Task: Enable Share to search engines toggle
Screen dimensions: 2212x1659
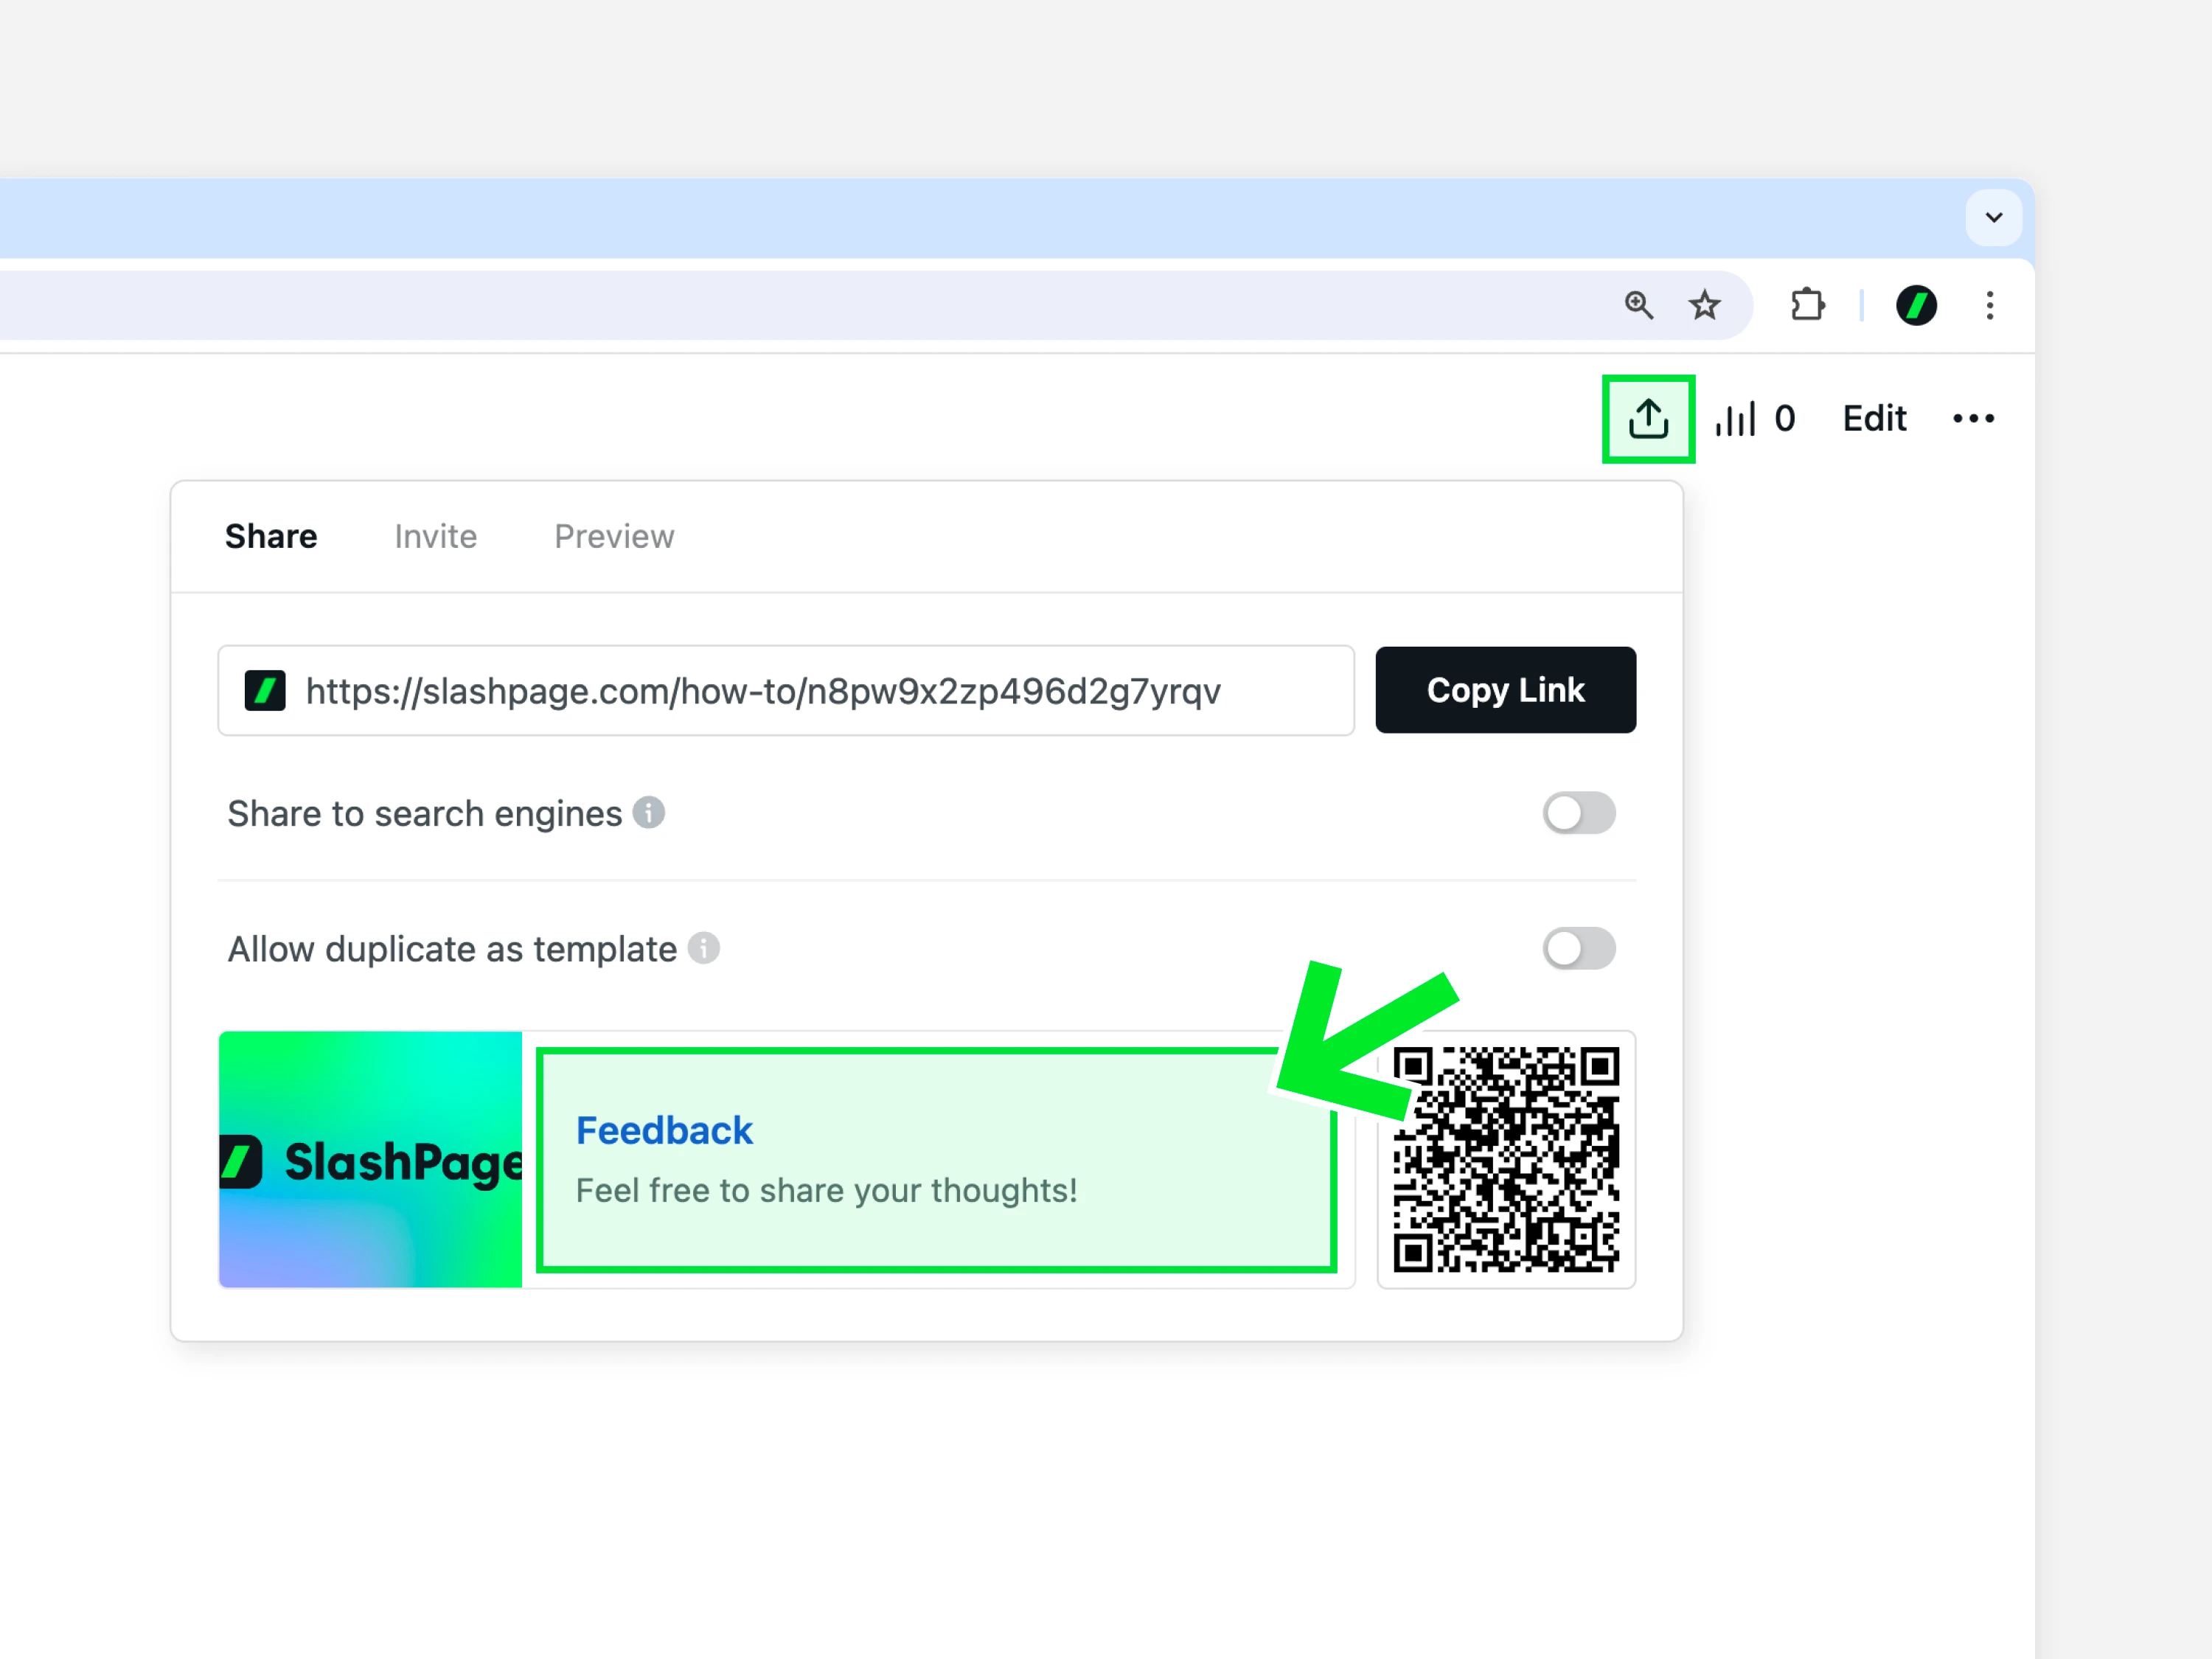Action: (1578, 813)
